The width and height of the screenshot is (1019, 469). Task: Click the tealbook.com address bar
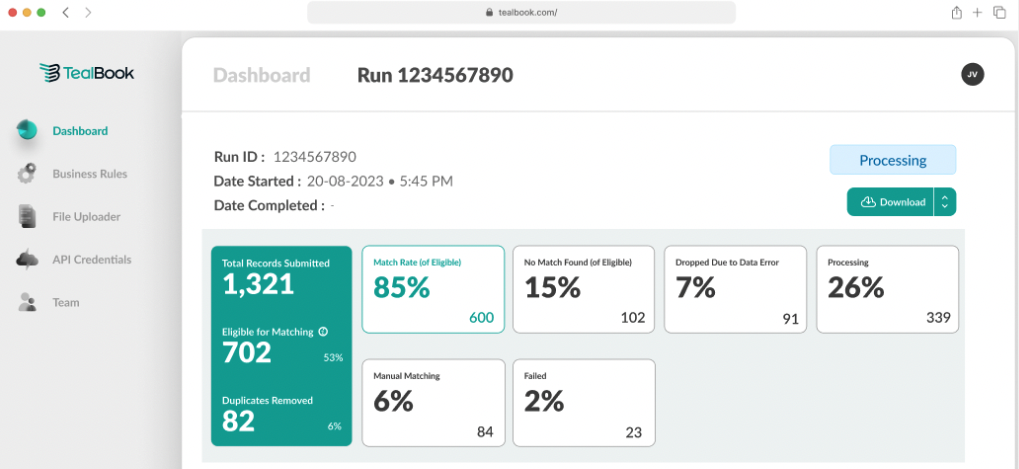point(521,12)
